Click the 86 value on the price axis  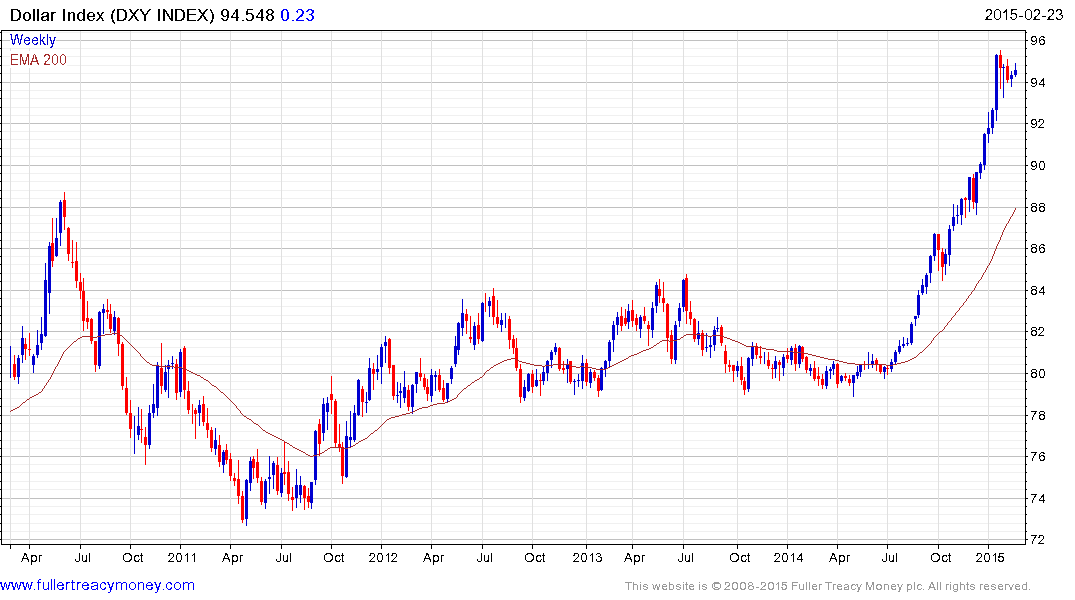coord(1038,249)
